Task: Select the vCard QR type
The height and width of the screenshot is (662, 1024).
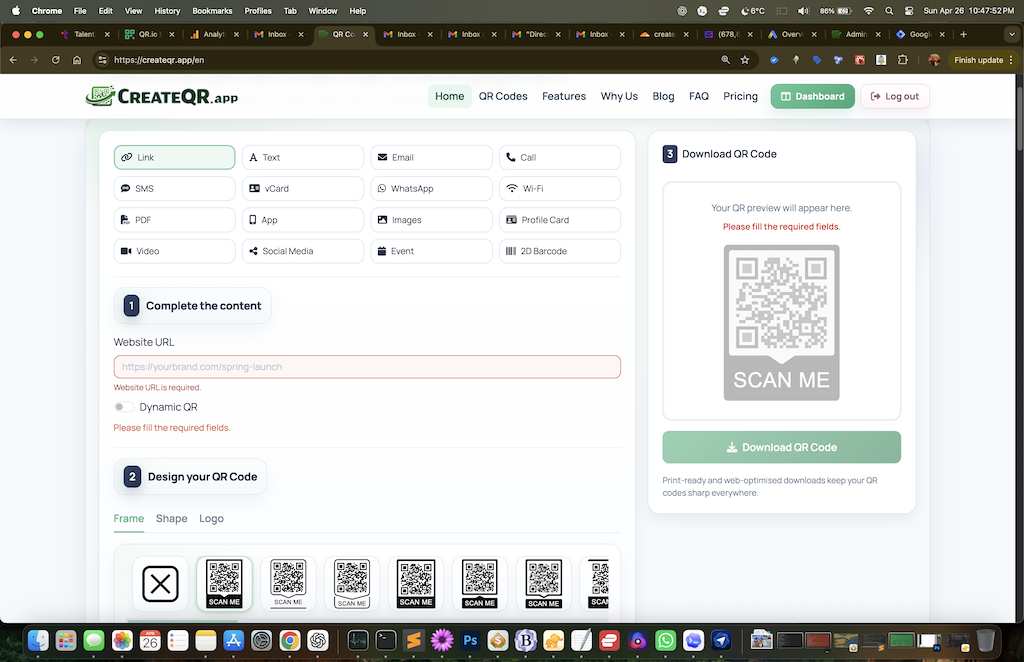Action: [x=303, y=189]
